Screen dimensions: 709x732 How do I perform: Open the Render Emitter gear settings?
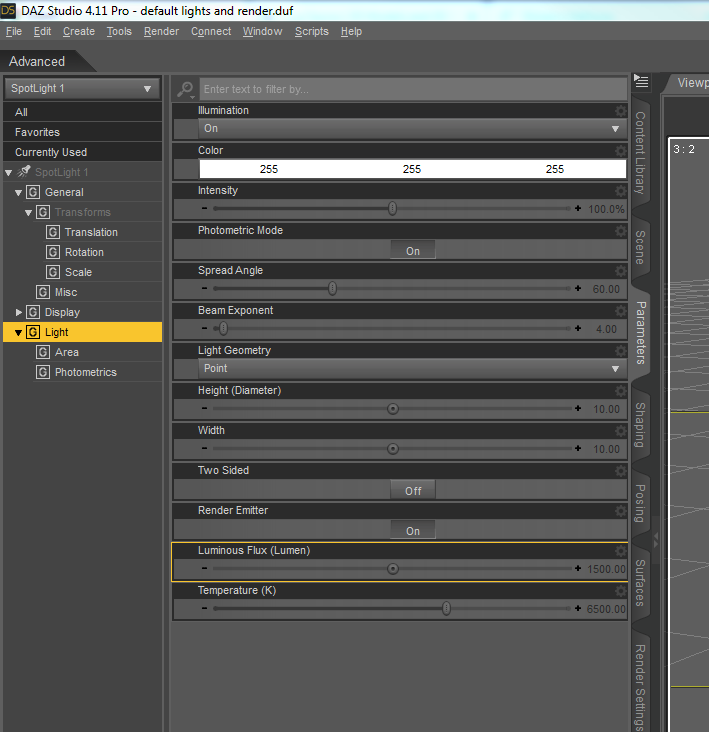point(620,511)
